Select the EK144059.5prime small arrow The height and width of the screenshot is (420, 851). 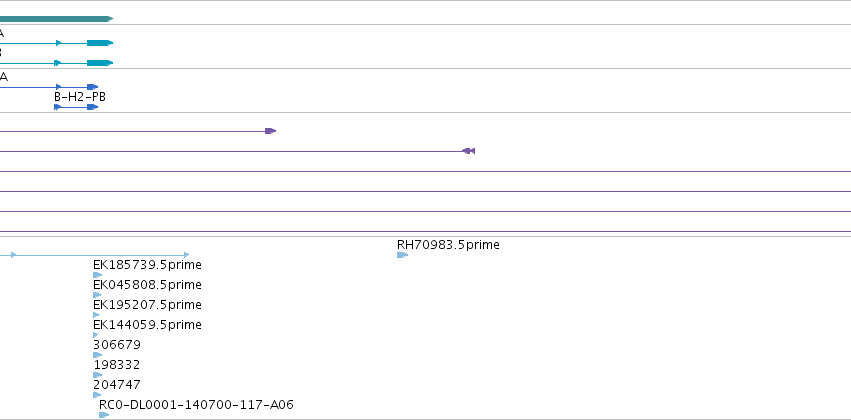click(x=96, y=335)
